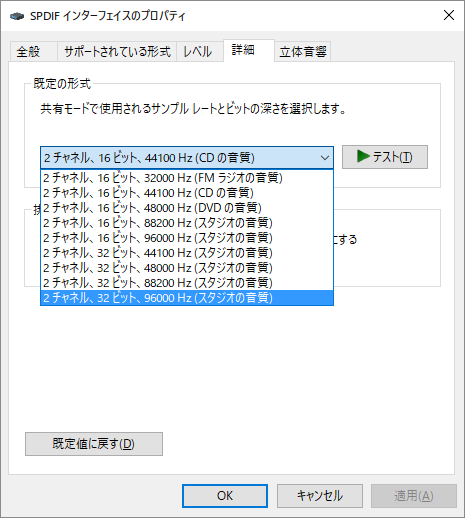Select 16 ビット 88200 Hz スタジオの音質
This screenshot has height=518, width=465.
[187, 223]
